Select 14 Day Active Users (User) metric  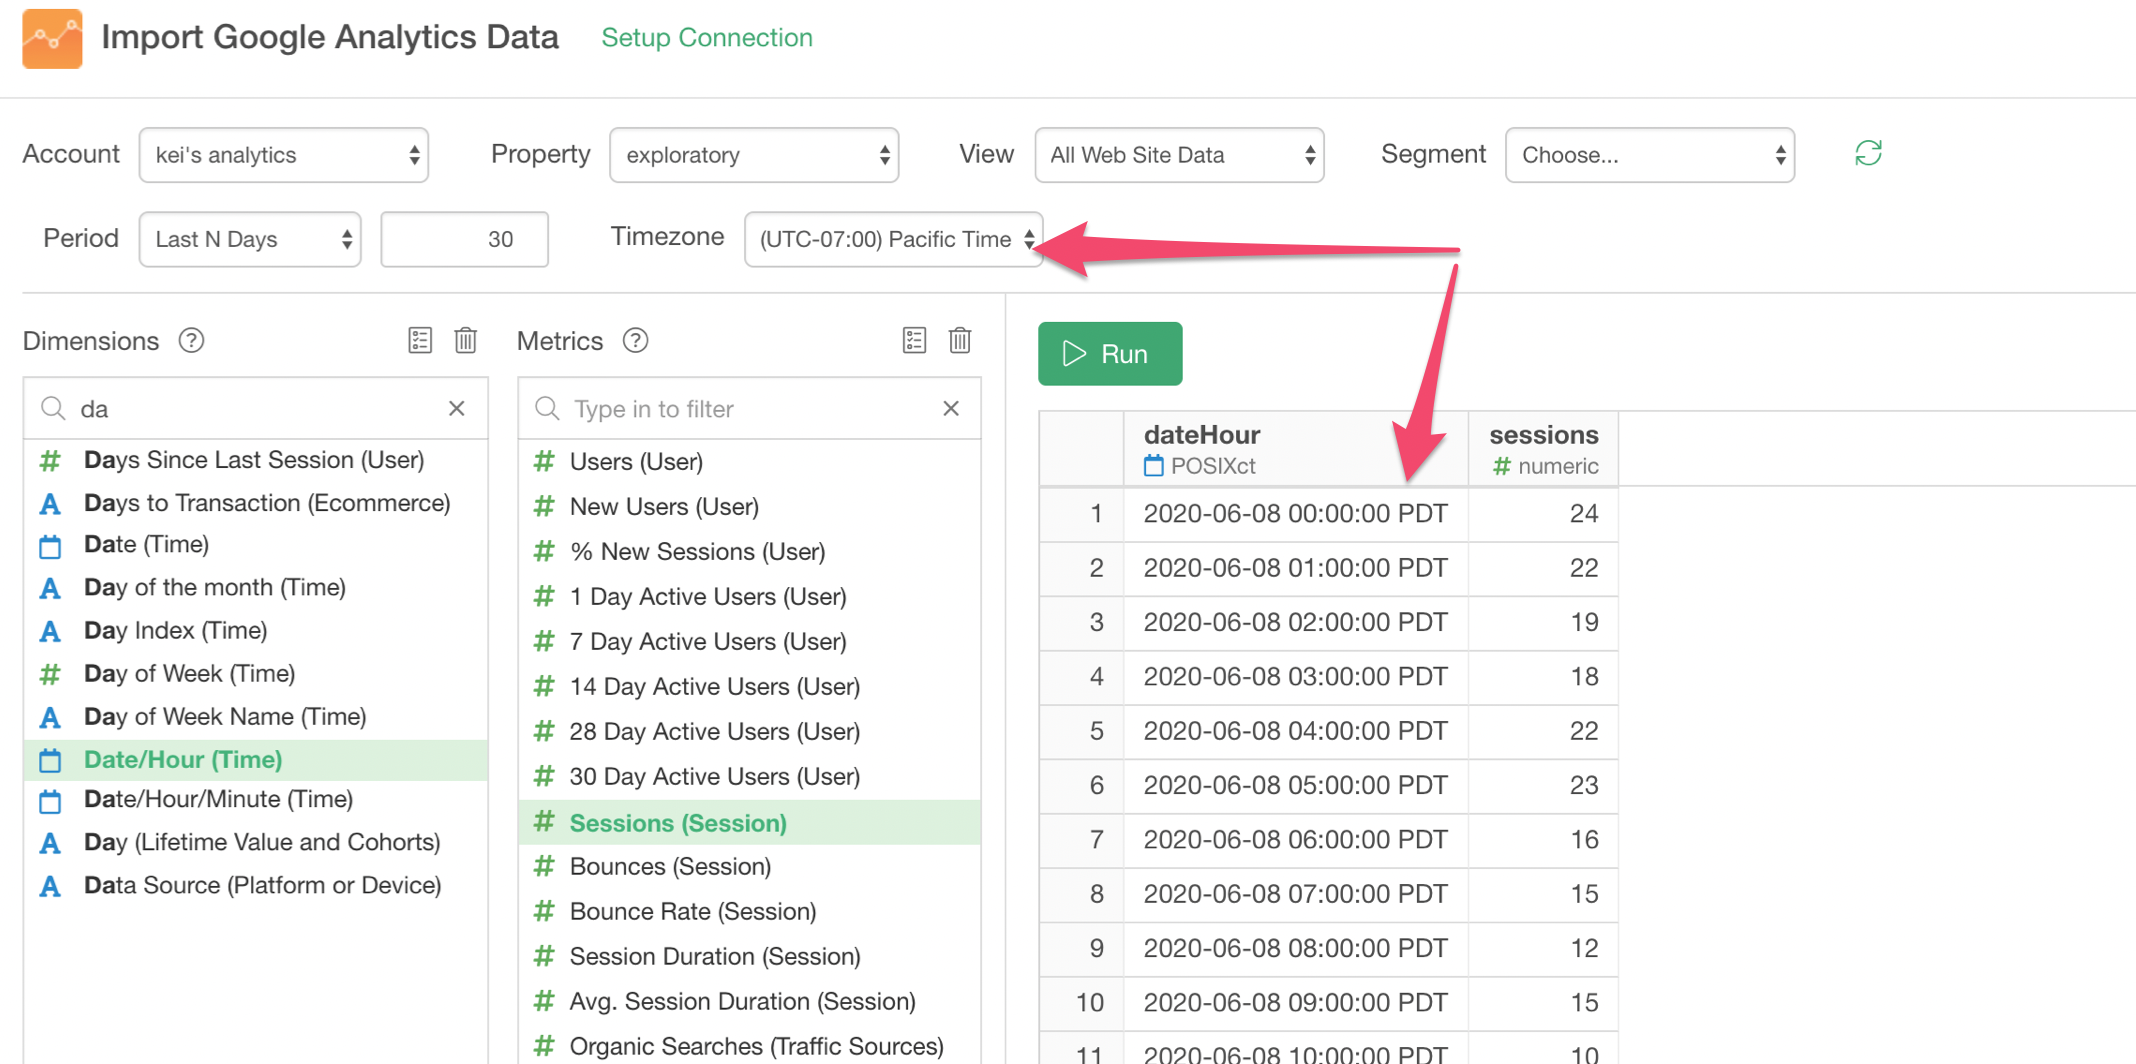(749, 687)
